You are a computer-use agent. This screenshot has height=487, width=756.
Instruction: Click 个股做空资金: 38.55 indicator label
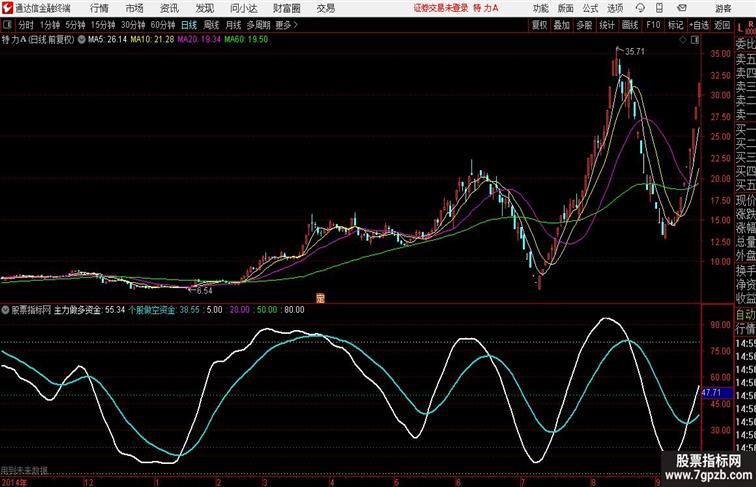point(164,310)
